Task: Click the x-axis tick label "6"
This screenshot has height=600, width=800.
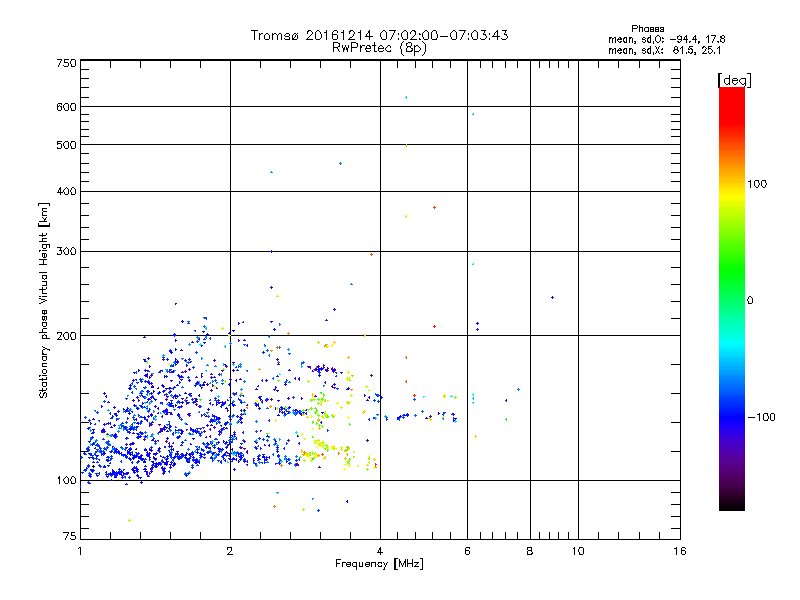Action: coord(467,551)
